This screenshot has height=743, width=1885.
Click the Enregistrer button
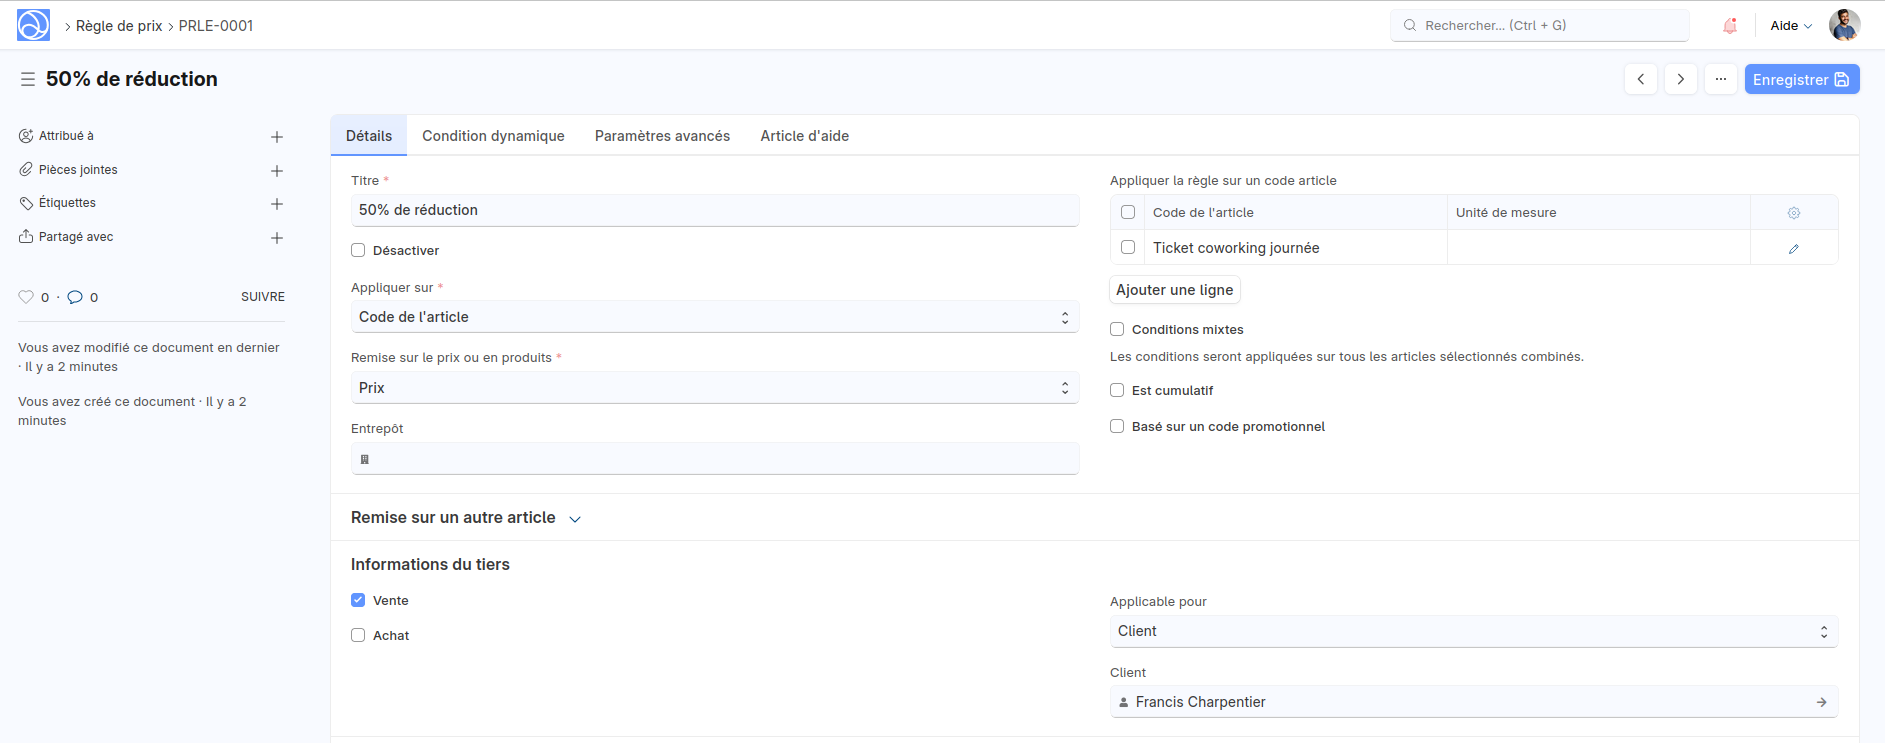click(x=1801, y=79)
